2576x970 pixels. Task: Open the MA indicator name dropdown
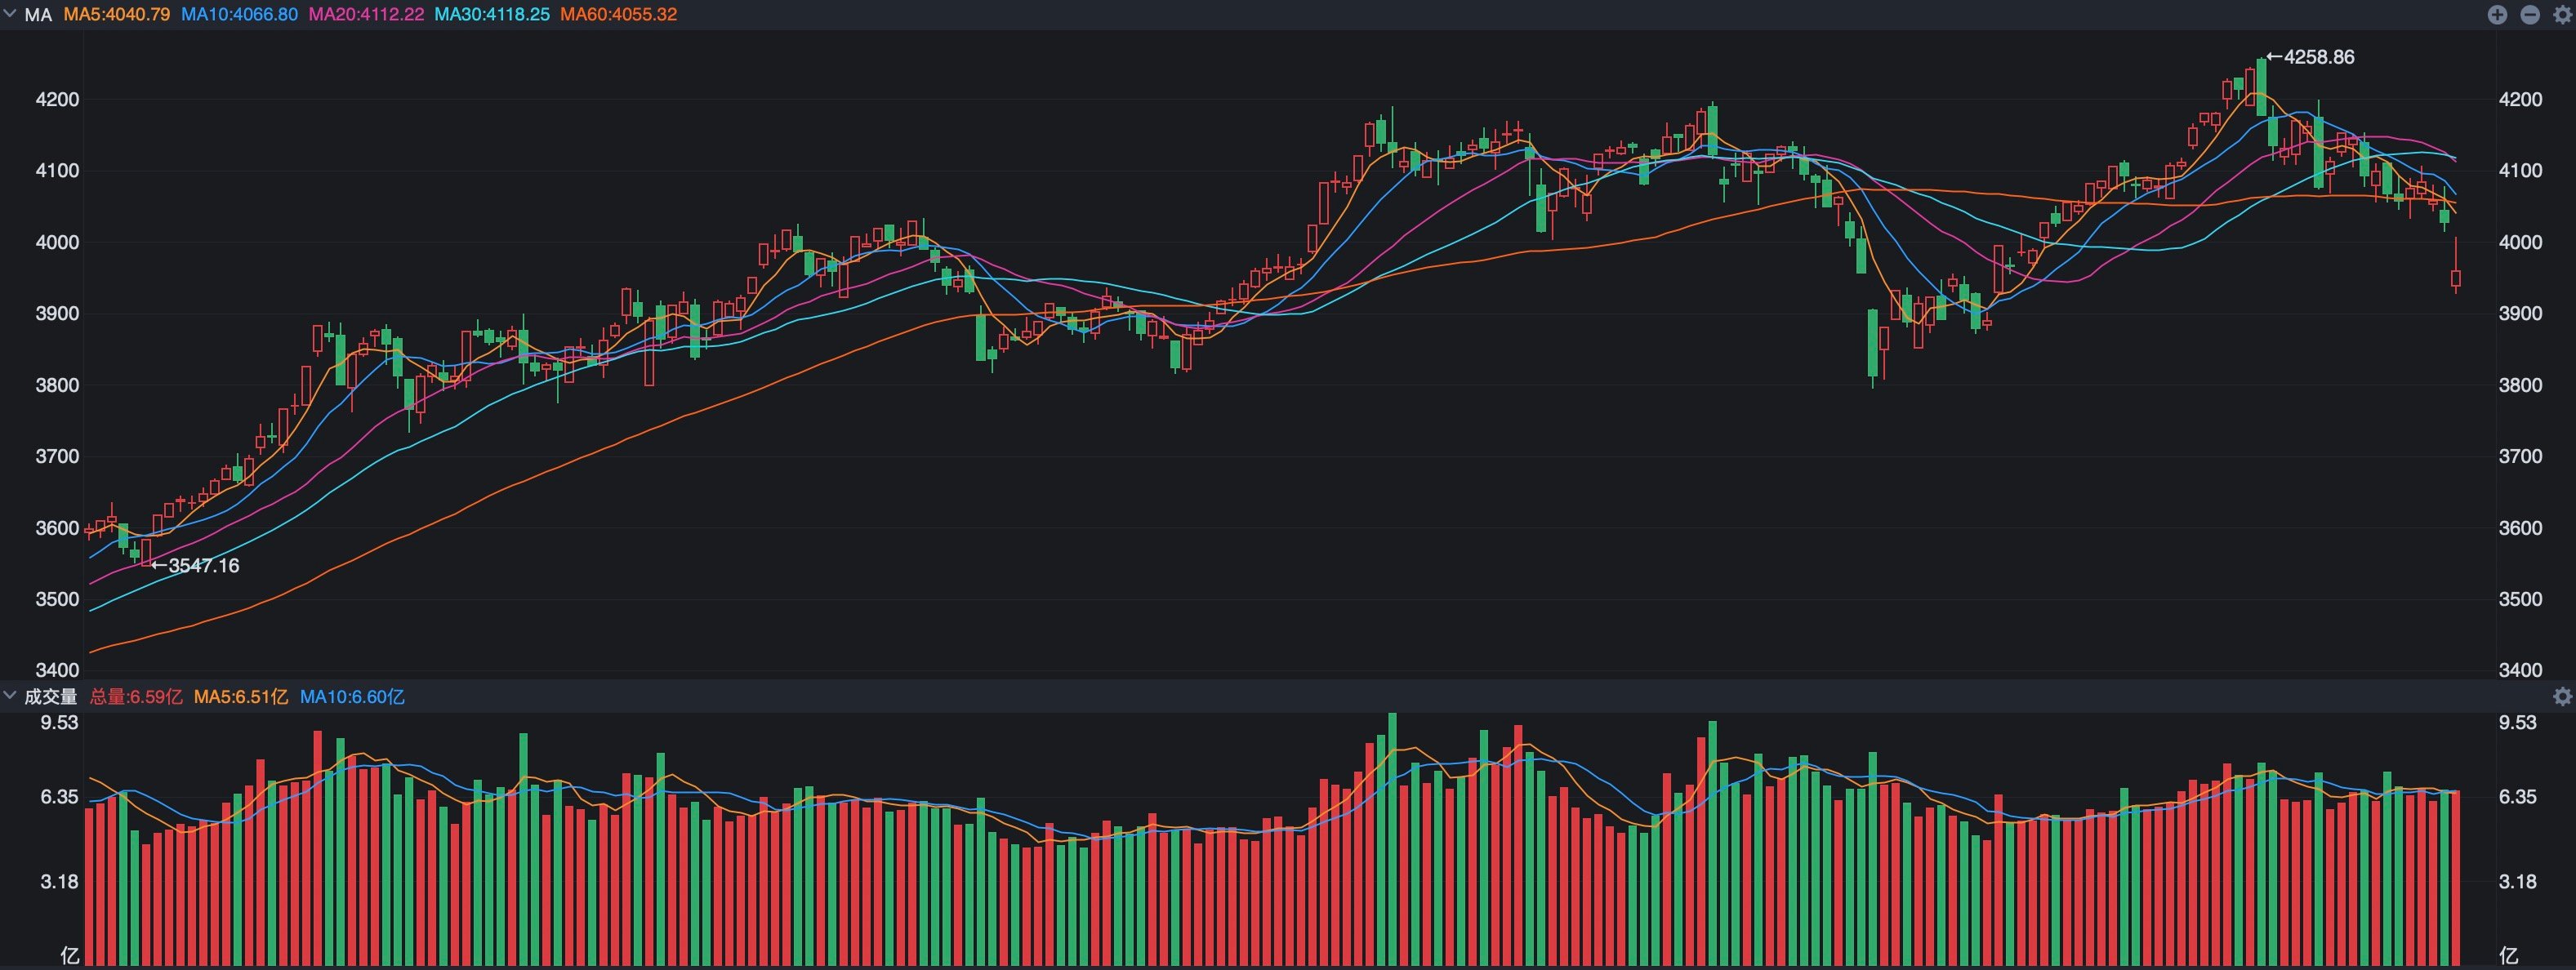(38, 15)
